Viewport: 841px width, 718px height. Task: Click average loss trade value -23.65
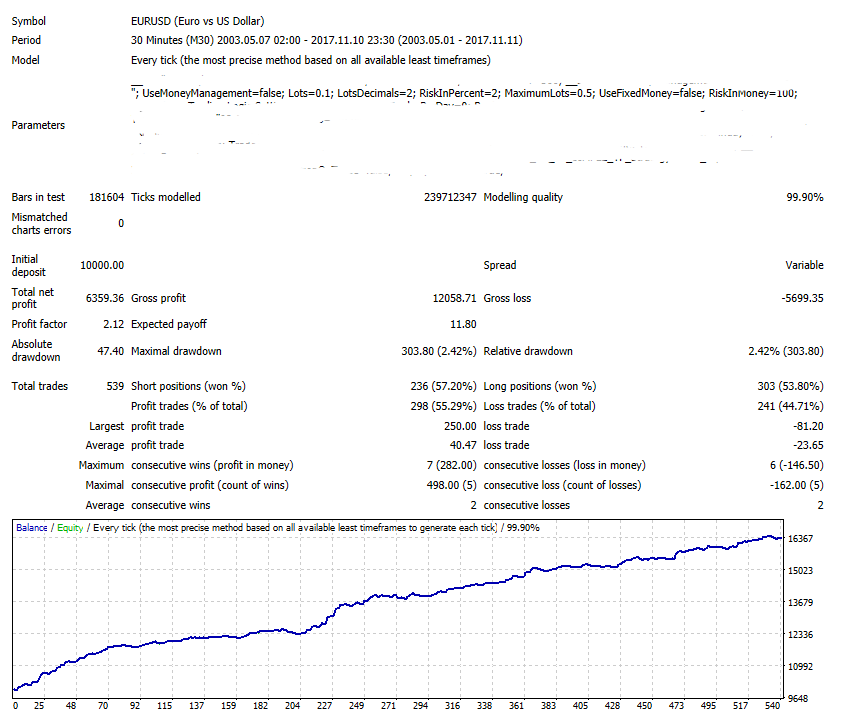[808, 445]
